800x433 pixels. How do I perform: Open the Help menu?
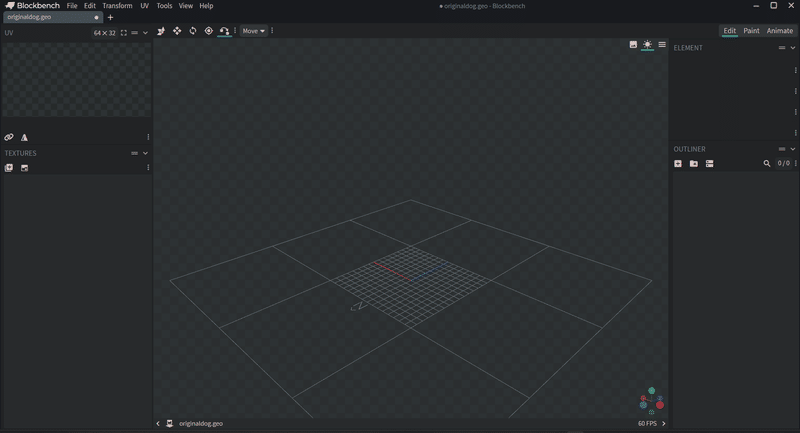tap(206, 6)
